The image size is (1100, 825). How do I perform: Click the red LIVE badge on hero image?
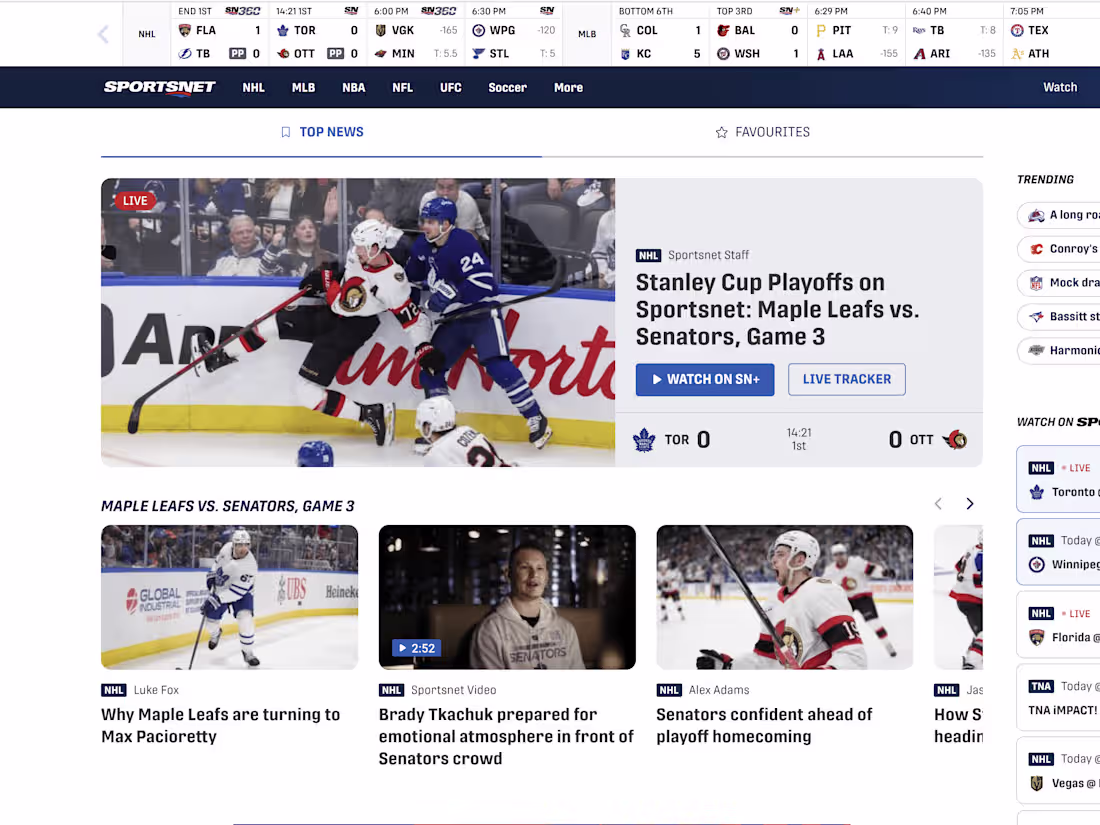(x=135, y=201)
